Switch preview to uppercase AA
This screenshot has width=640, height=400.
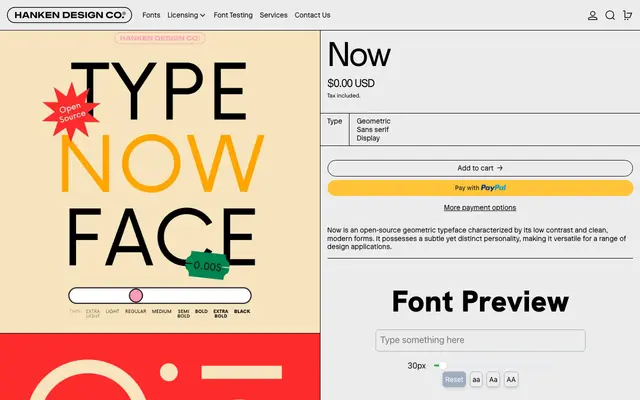tap(511, 380)
